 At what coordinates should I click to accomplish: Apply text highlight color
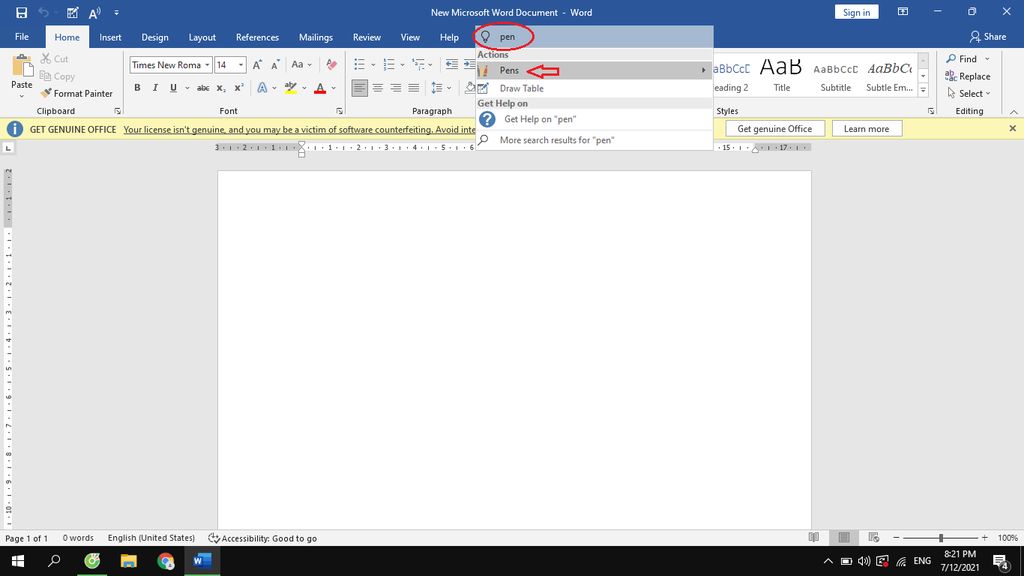pyautogui.click(x=291, y=88)
